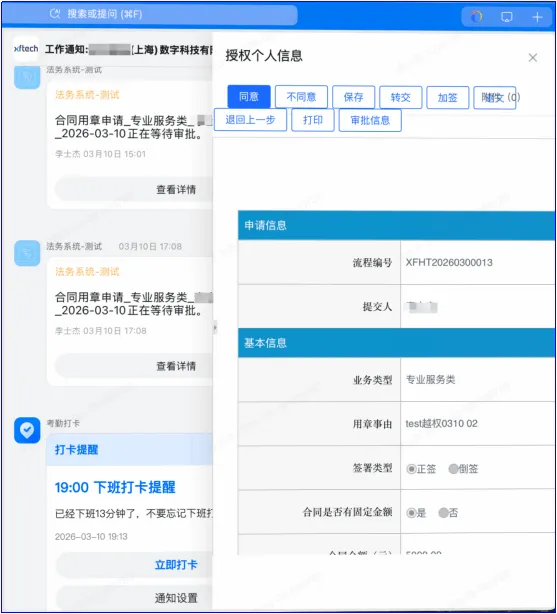Click the search icon in search bar
The width and height of the screenshot is (557, 614).
click(x=55, y=14)
